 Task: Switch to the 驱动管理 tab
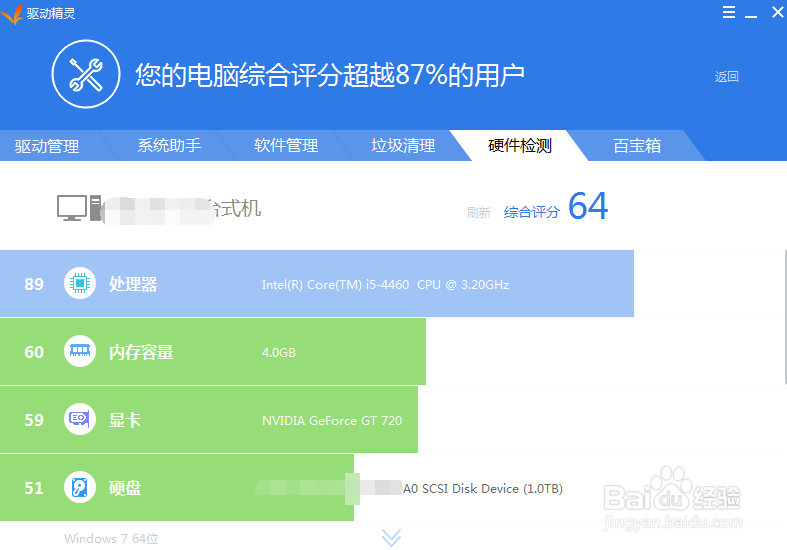[x=47, y=146]
